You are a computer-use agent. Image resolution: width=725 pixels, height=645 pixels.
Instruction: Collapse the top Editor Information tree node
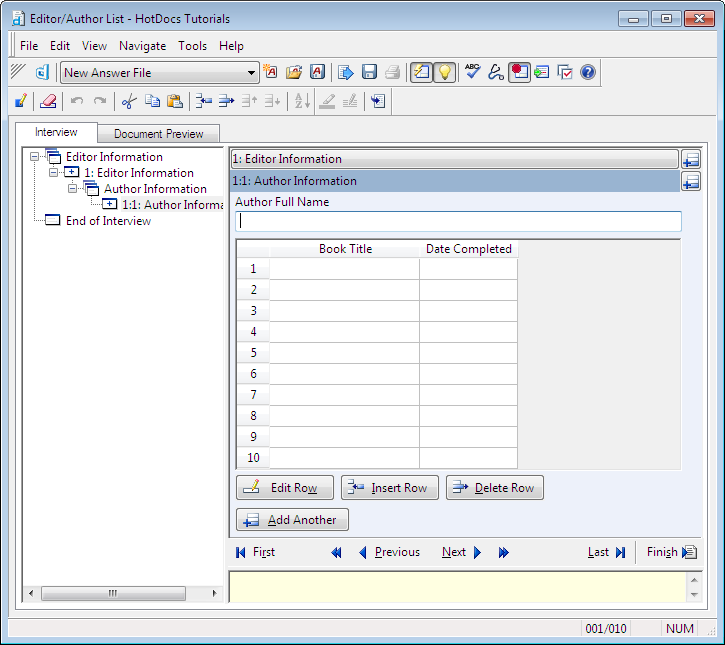(34, 157)
